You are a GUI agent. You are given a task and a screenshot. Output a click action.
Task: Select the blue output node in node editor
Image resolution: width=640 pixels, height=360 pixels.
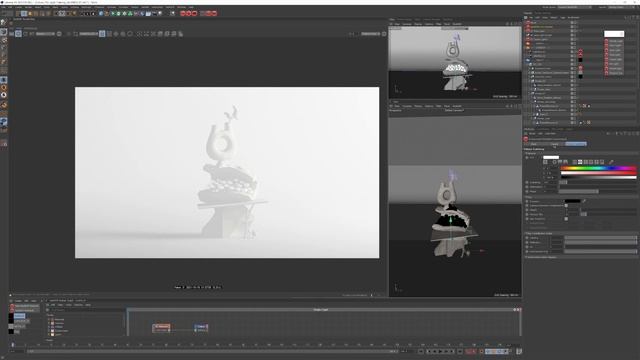click(x=201, y=327)
